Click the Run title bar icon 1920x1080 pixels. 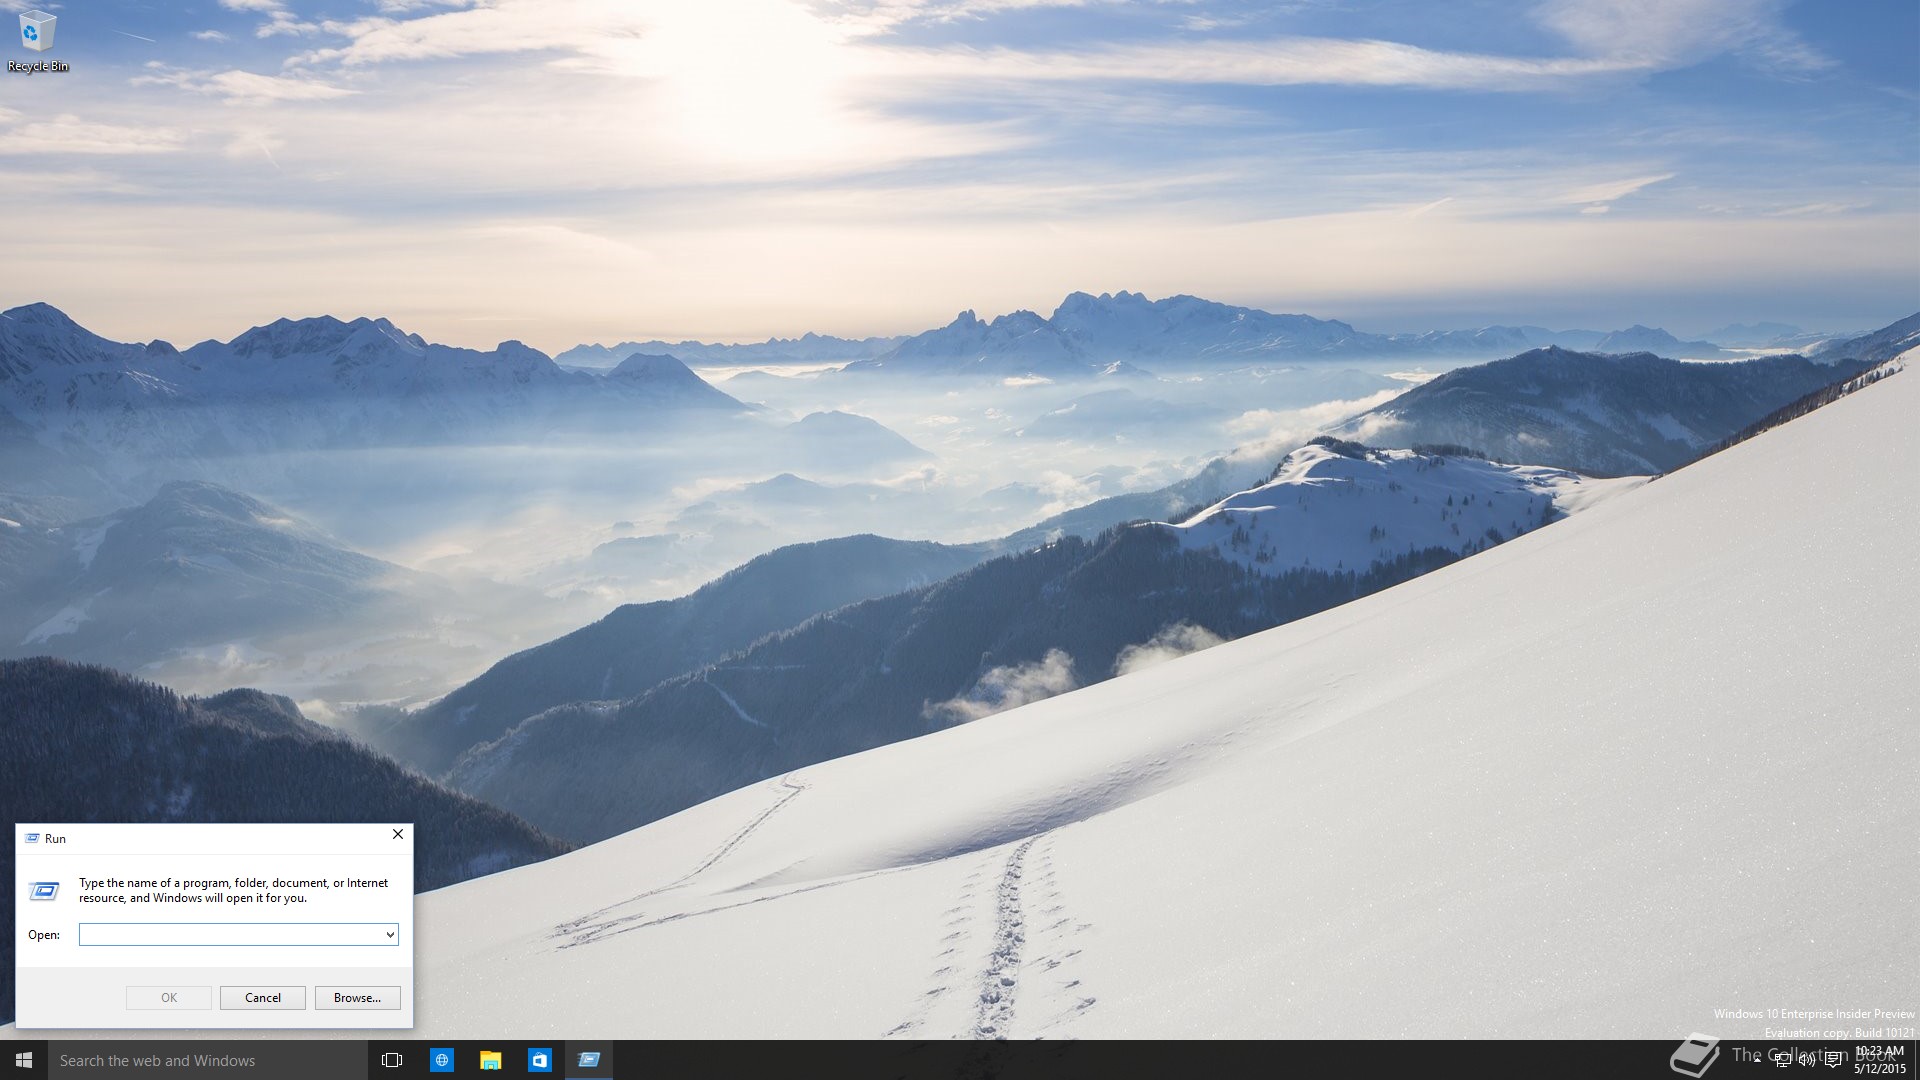[32, 839]
